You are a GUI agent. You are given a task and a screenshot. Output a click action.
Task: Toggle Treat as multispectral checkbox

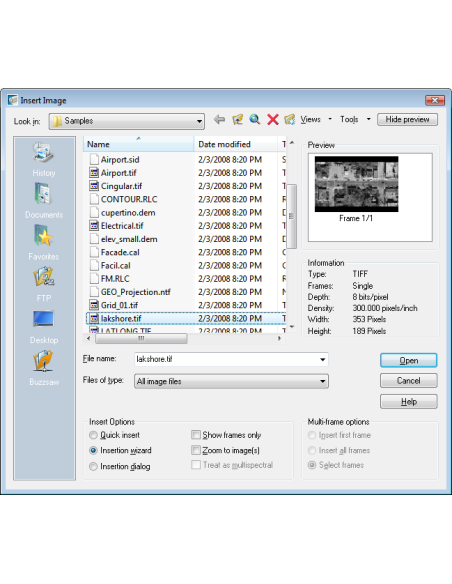coord(196,465)
